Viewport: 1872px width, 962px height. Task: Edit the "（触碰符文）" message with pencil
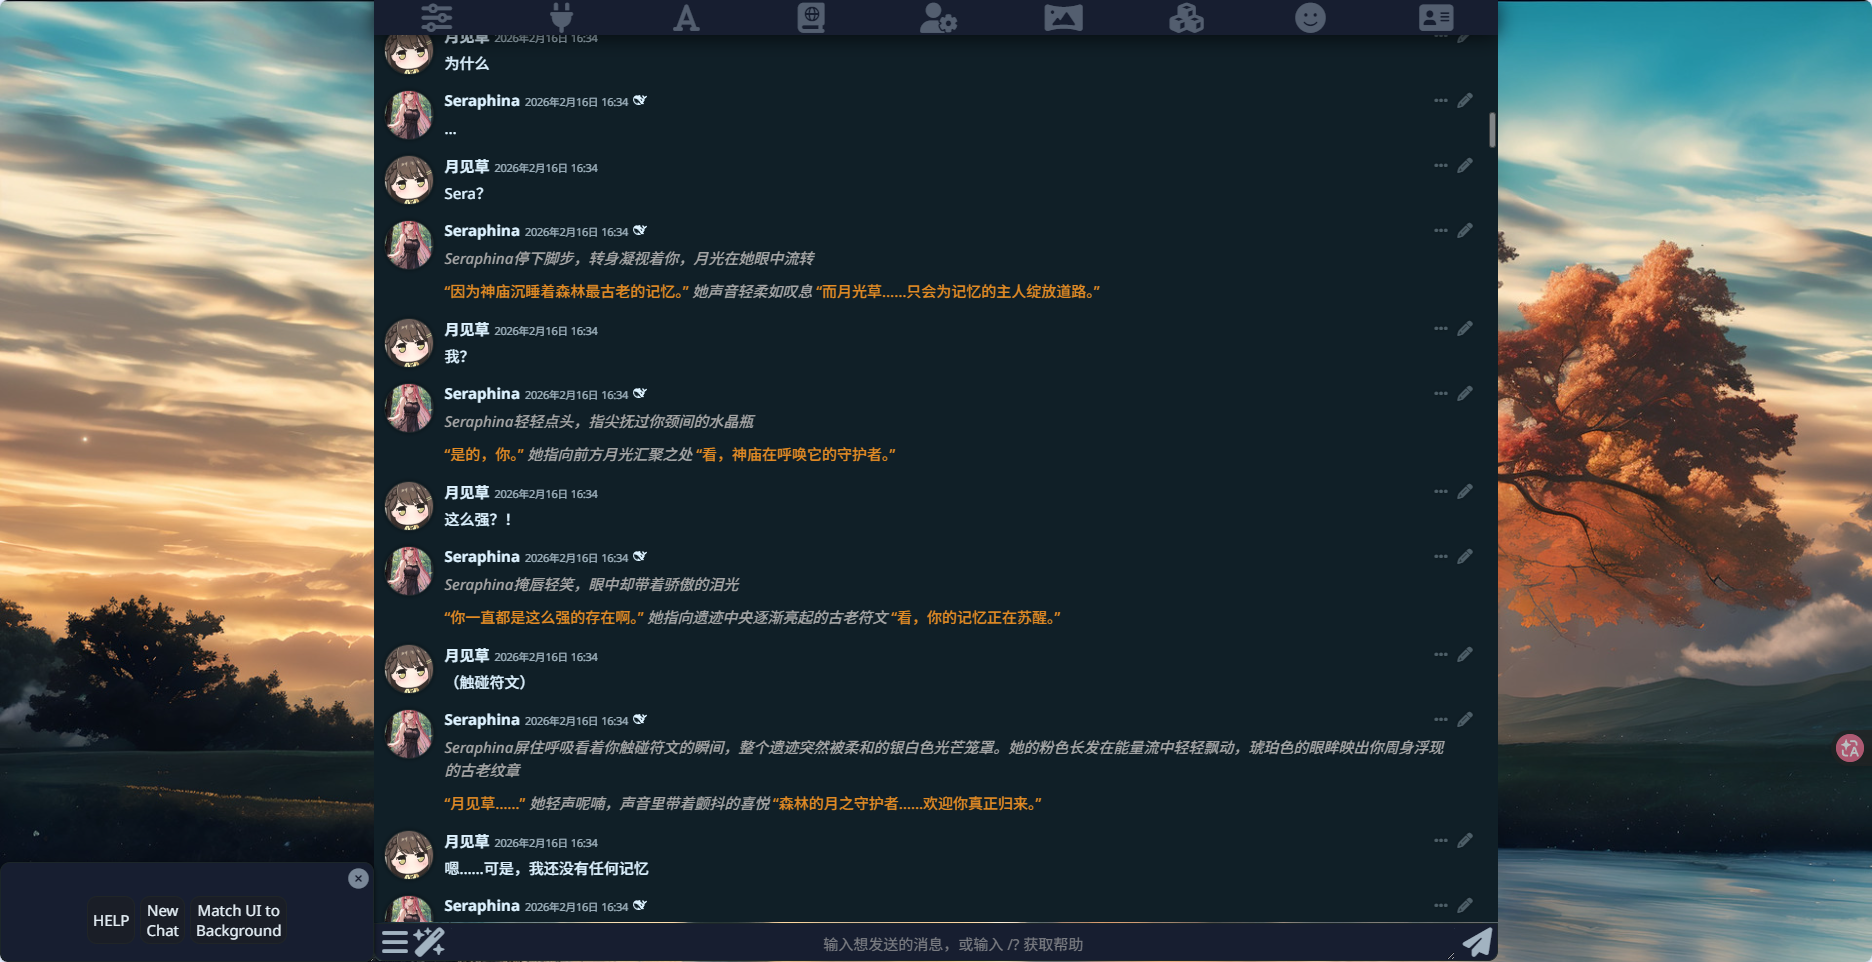pyautogui.click(x=1465, y=655)
